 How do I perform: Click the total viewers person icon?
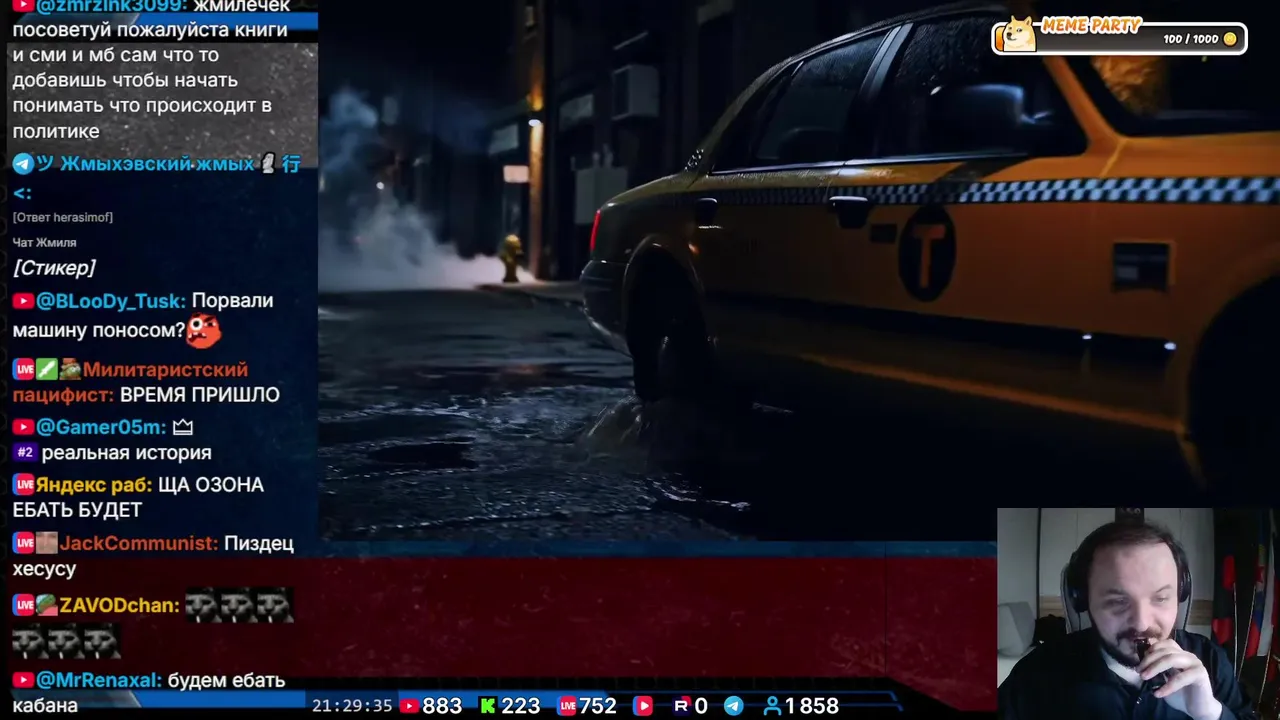click(x=771, y=706)
